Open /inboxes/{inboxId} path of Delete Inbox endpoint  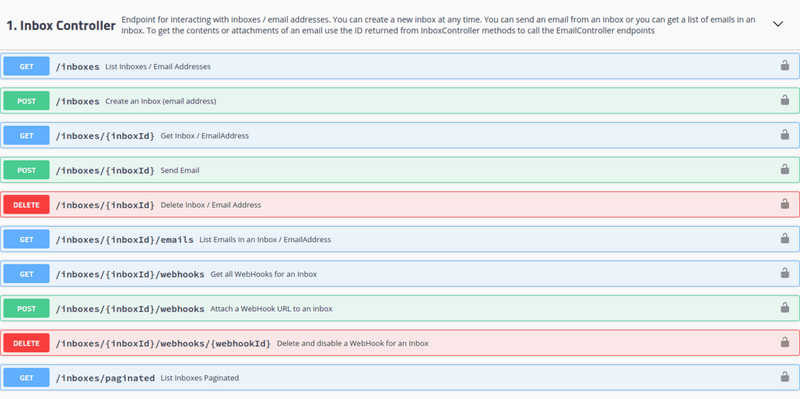pos(105,205)
